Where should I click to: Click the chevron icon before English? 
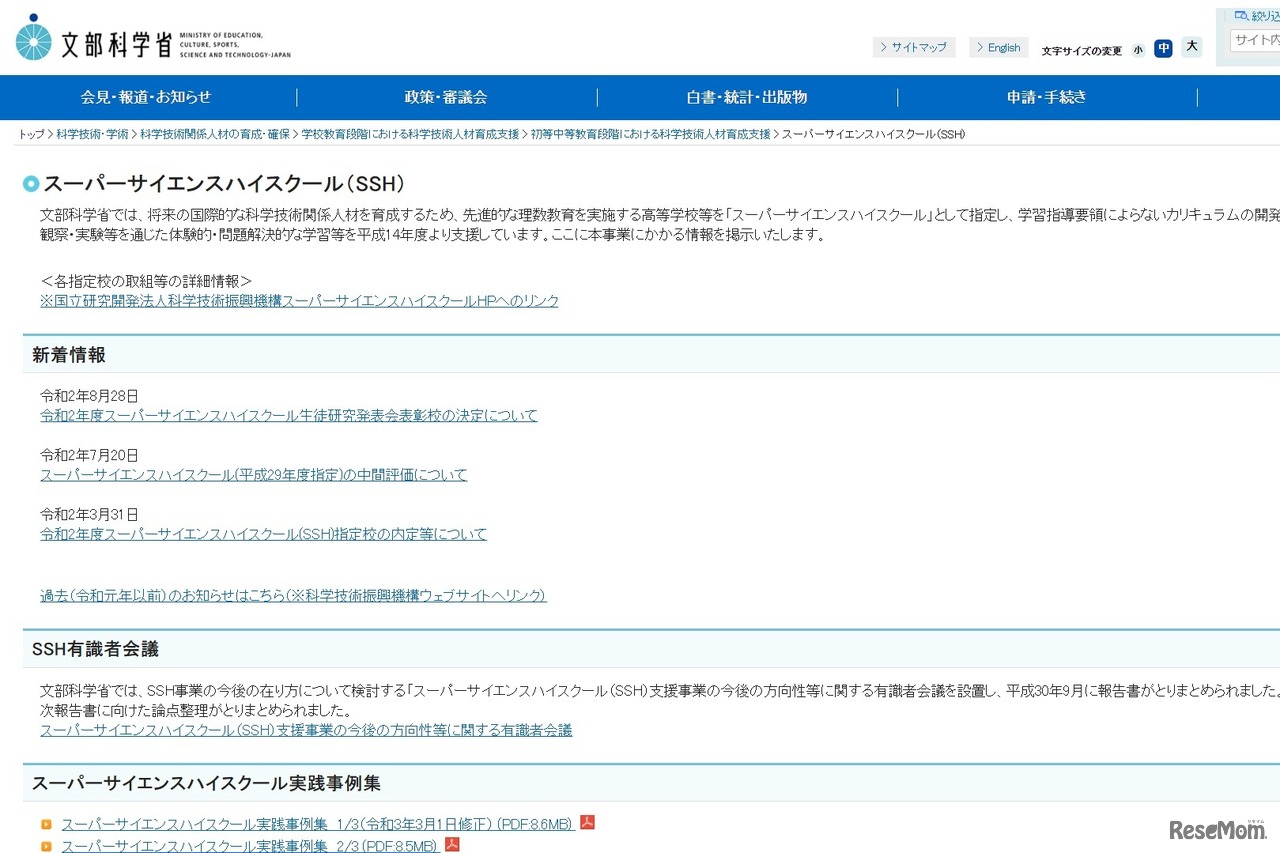pyautogui.click(x=978, y=47)
